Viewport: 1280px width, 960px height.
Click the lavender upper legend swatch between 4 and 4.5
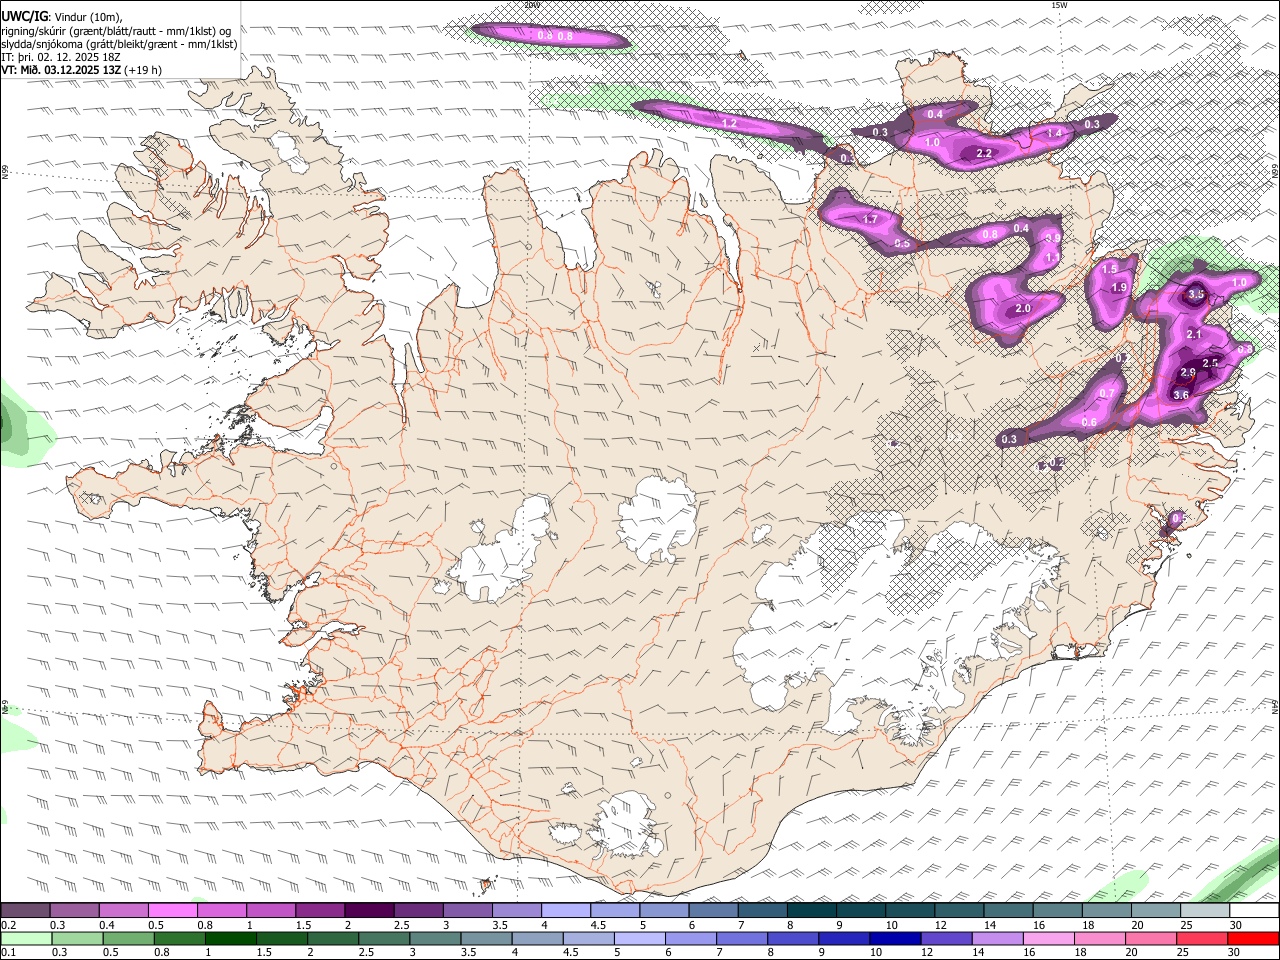[565, 911]
